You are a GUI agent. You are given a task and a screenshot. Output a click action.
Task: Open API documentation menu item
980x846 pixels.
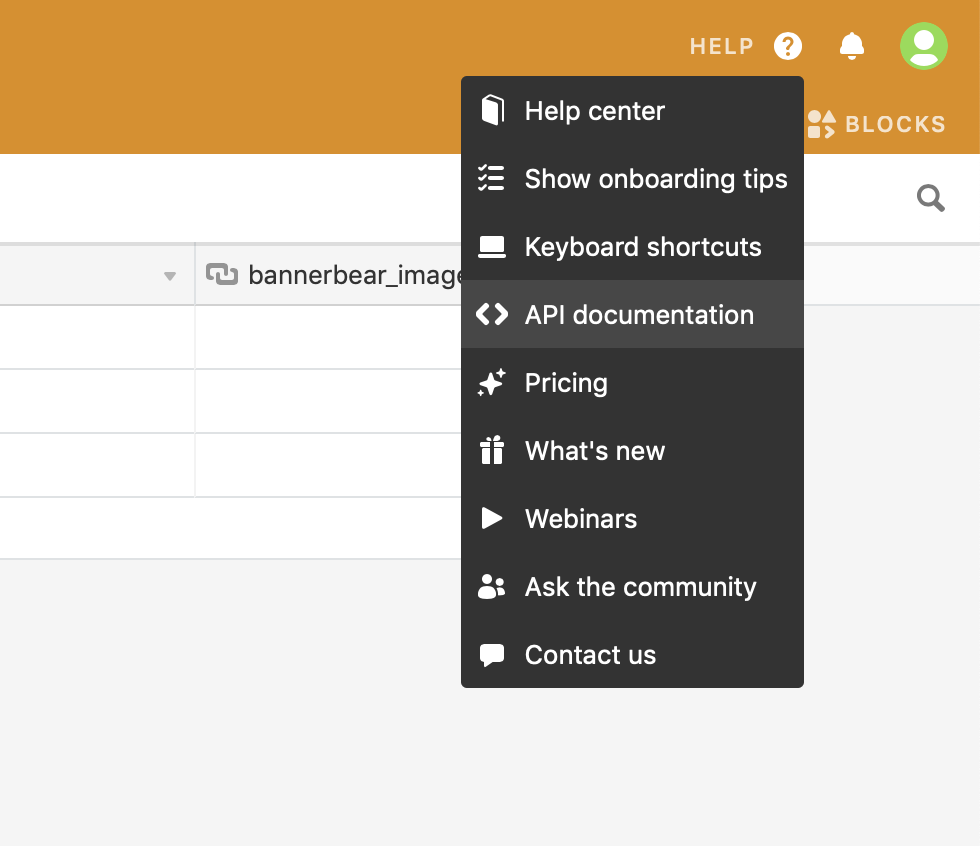coord(639,314)
